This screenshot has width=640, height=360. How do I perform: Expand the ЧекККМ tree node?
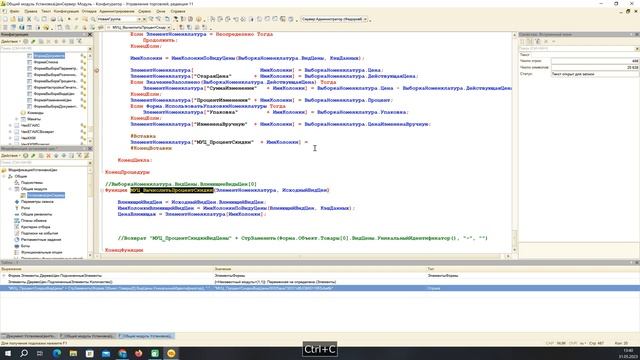[x=11, y=138]
